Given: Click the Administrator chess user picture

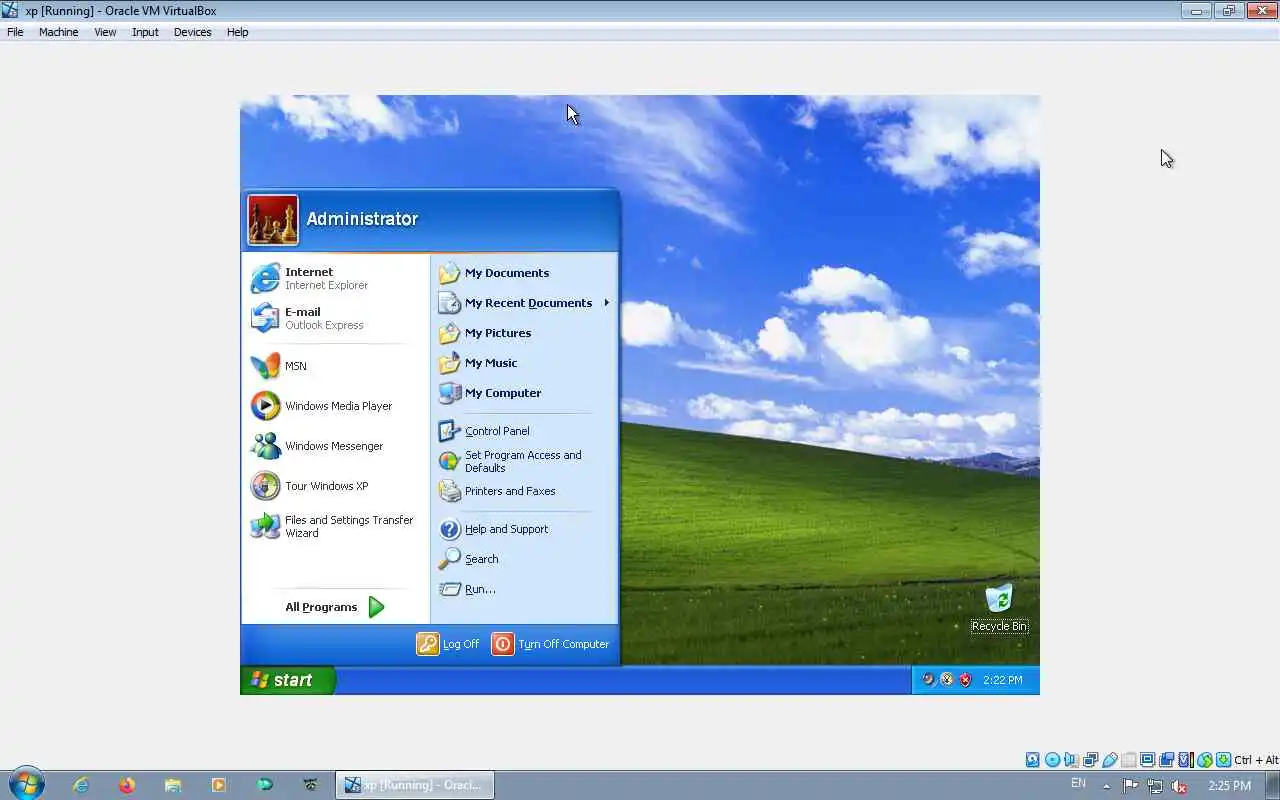Looking at the screenshot, I should tap(273, 220).
